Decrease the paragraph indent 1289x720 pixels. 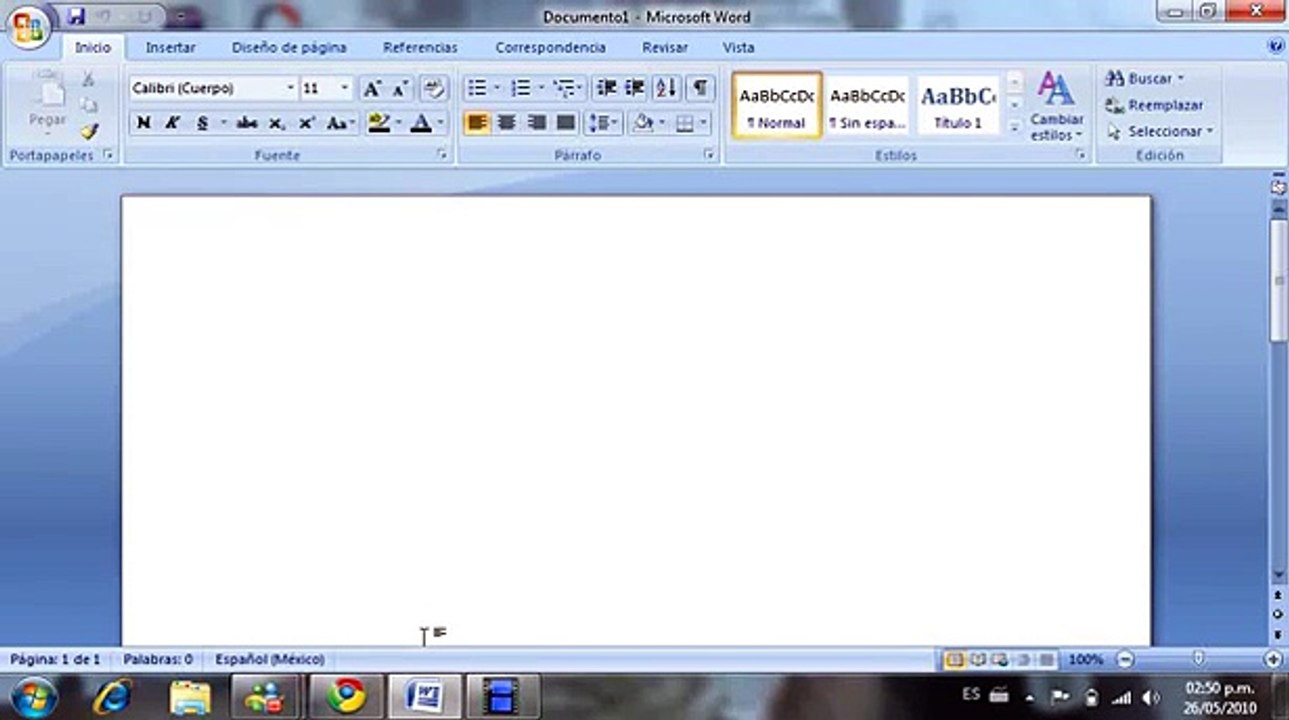point(606,88)
